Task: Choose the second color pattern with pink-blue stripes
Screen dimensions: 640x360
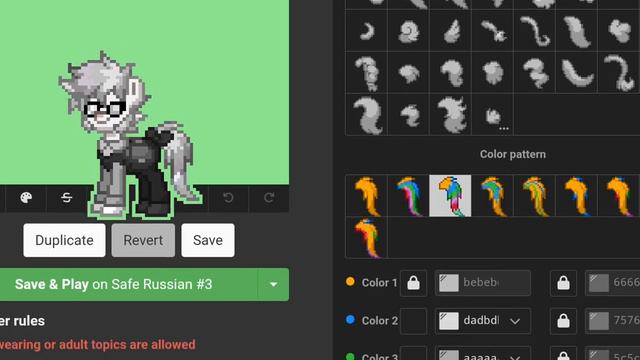Action: [409, 196]
